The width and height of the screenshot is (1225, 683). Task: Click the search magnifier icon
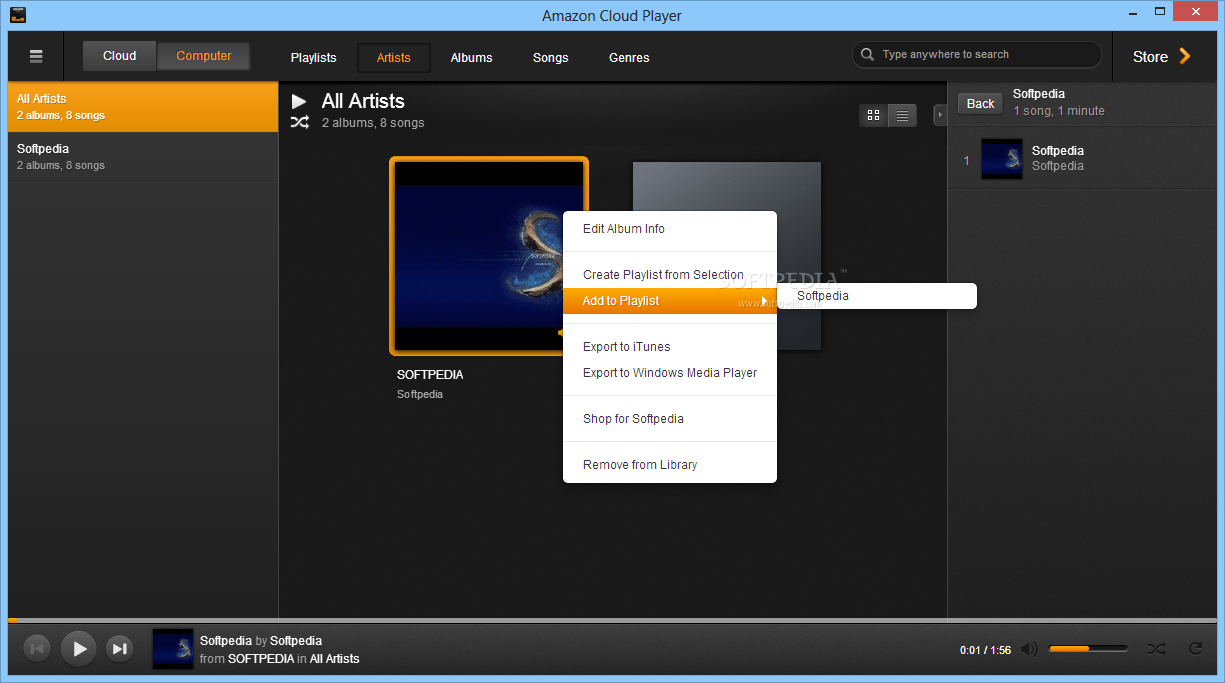(x=867, y=55)
